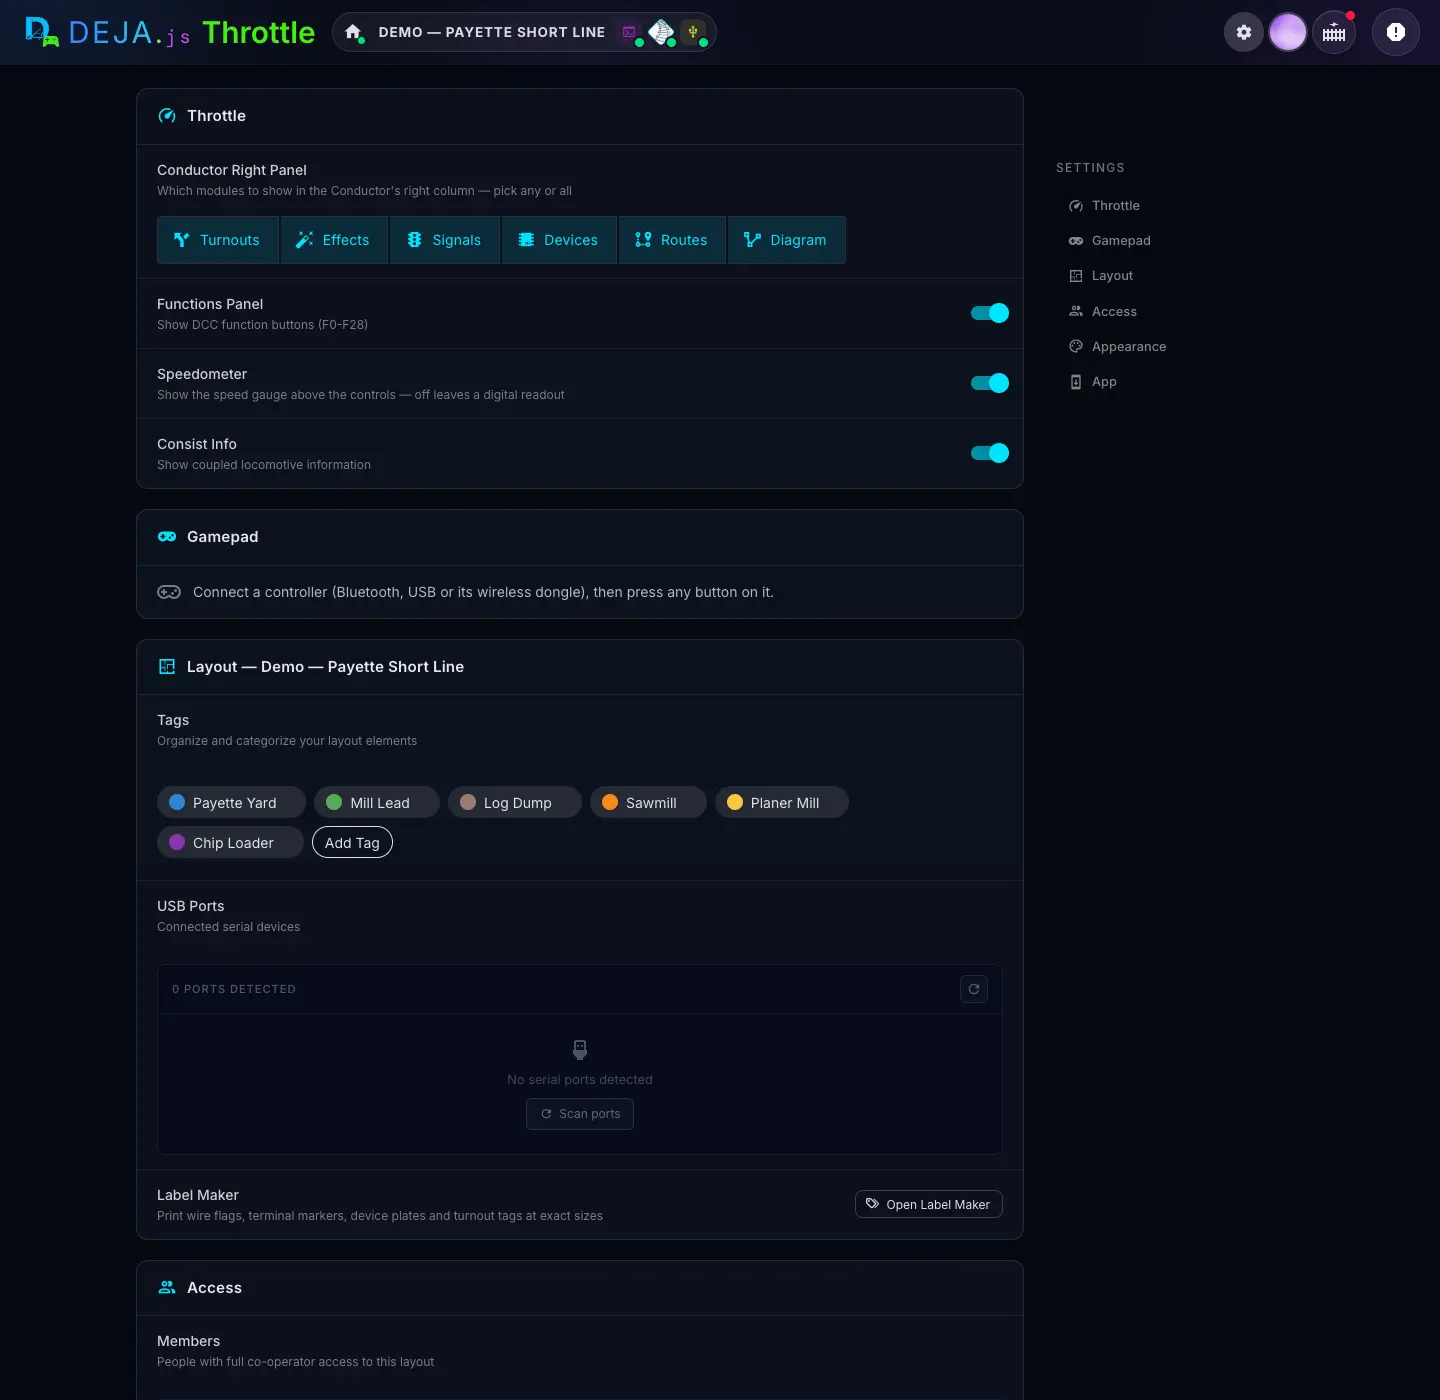This screenshot has width=1440, height=1400.
Task: Toggle the Routes module chip
Action: click(672, 240)
